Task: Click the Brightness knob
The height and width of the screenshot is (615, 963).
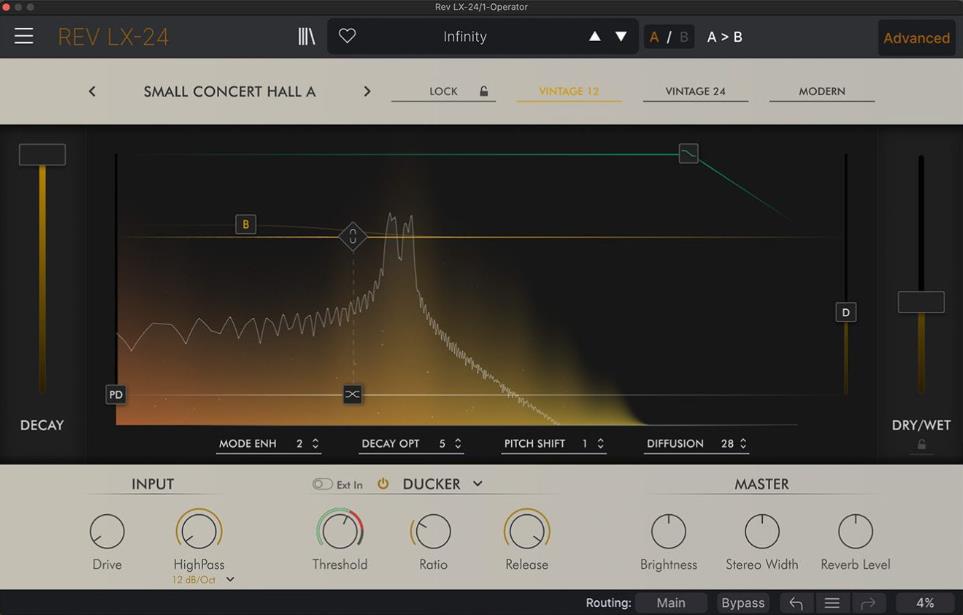Action: pos(668,531)
